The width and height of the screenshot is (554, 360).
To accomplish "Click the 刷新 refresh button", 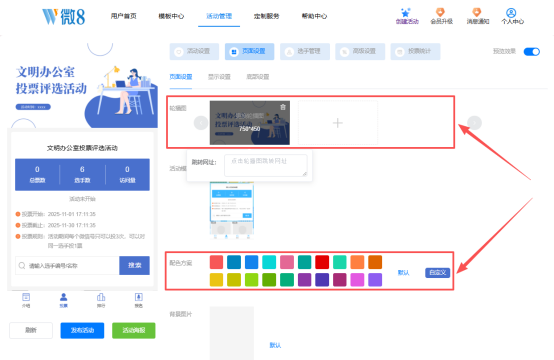I will point(31,330).
